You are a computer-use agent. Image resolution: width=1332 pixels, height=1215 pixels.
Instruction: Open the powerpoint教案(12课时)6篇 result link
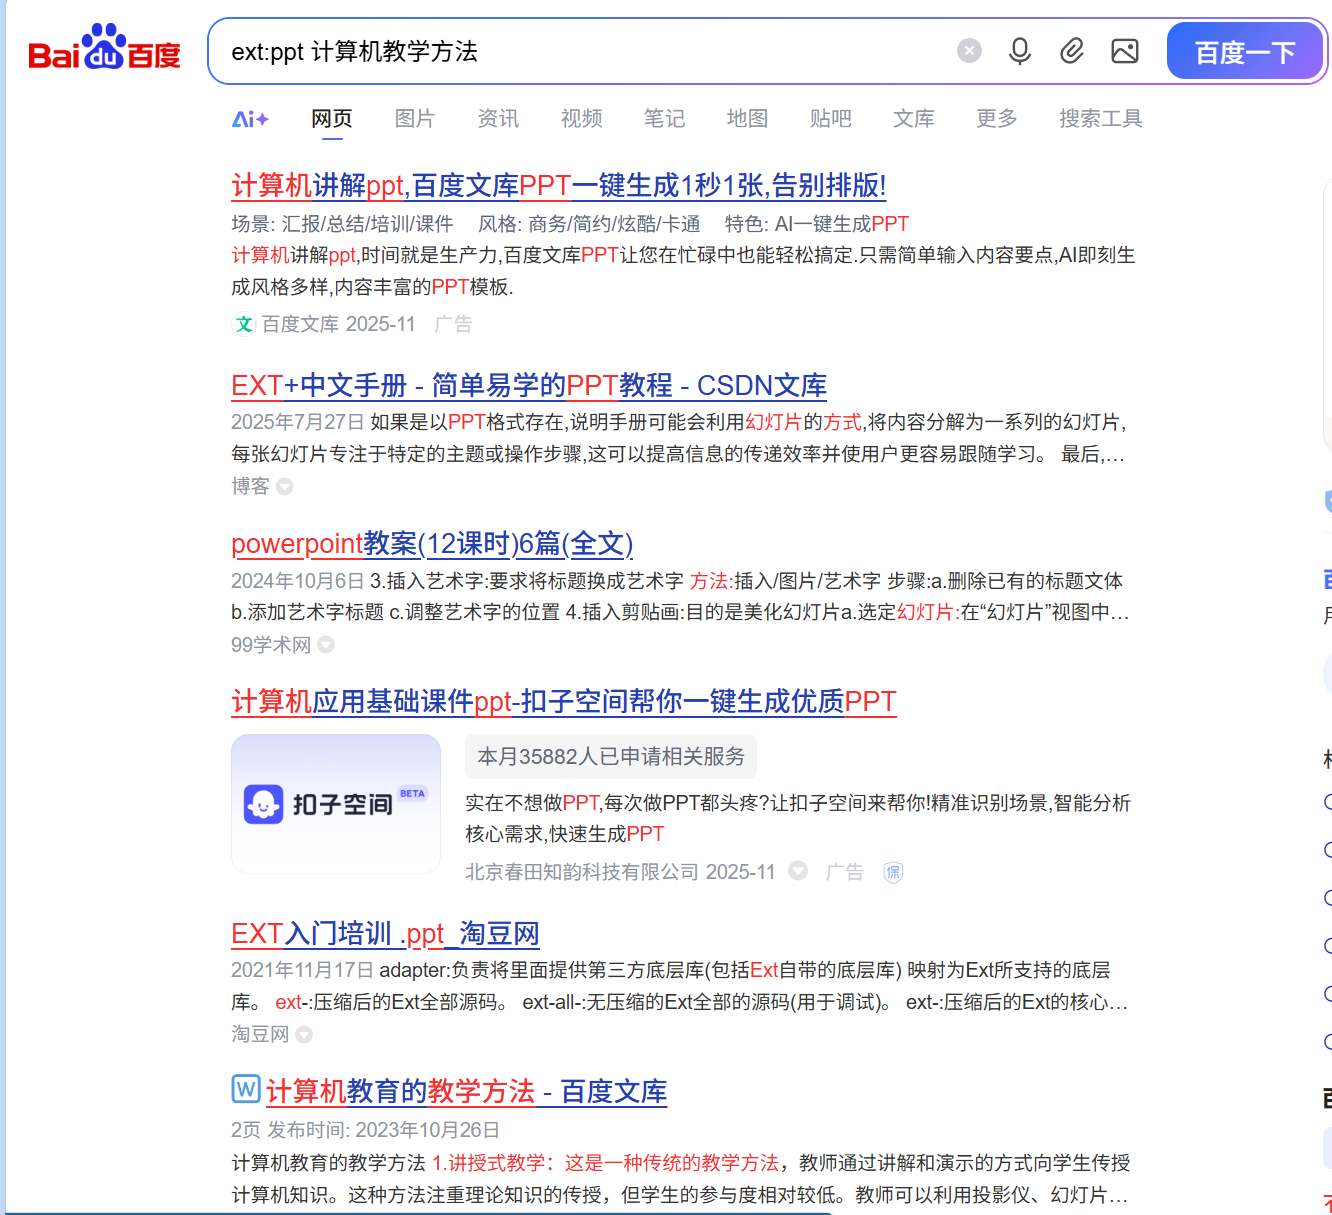pos(431,543)
